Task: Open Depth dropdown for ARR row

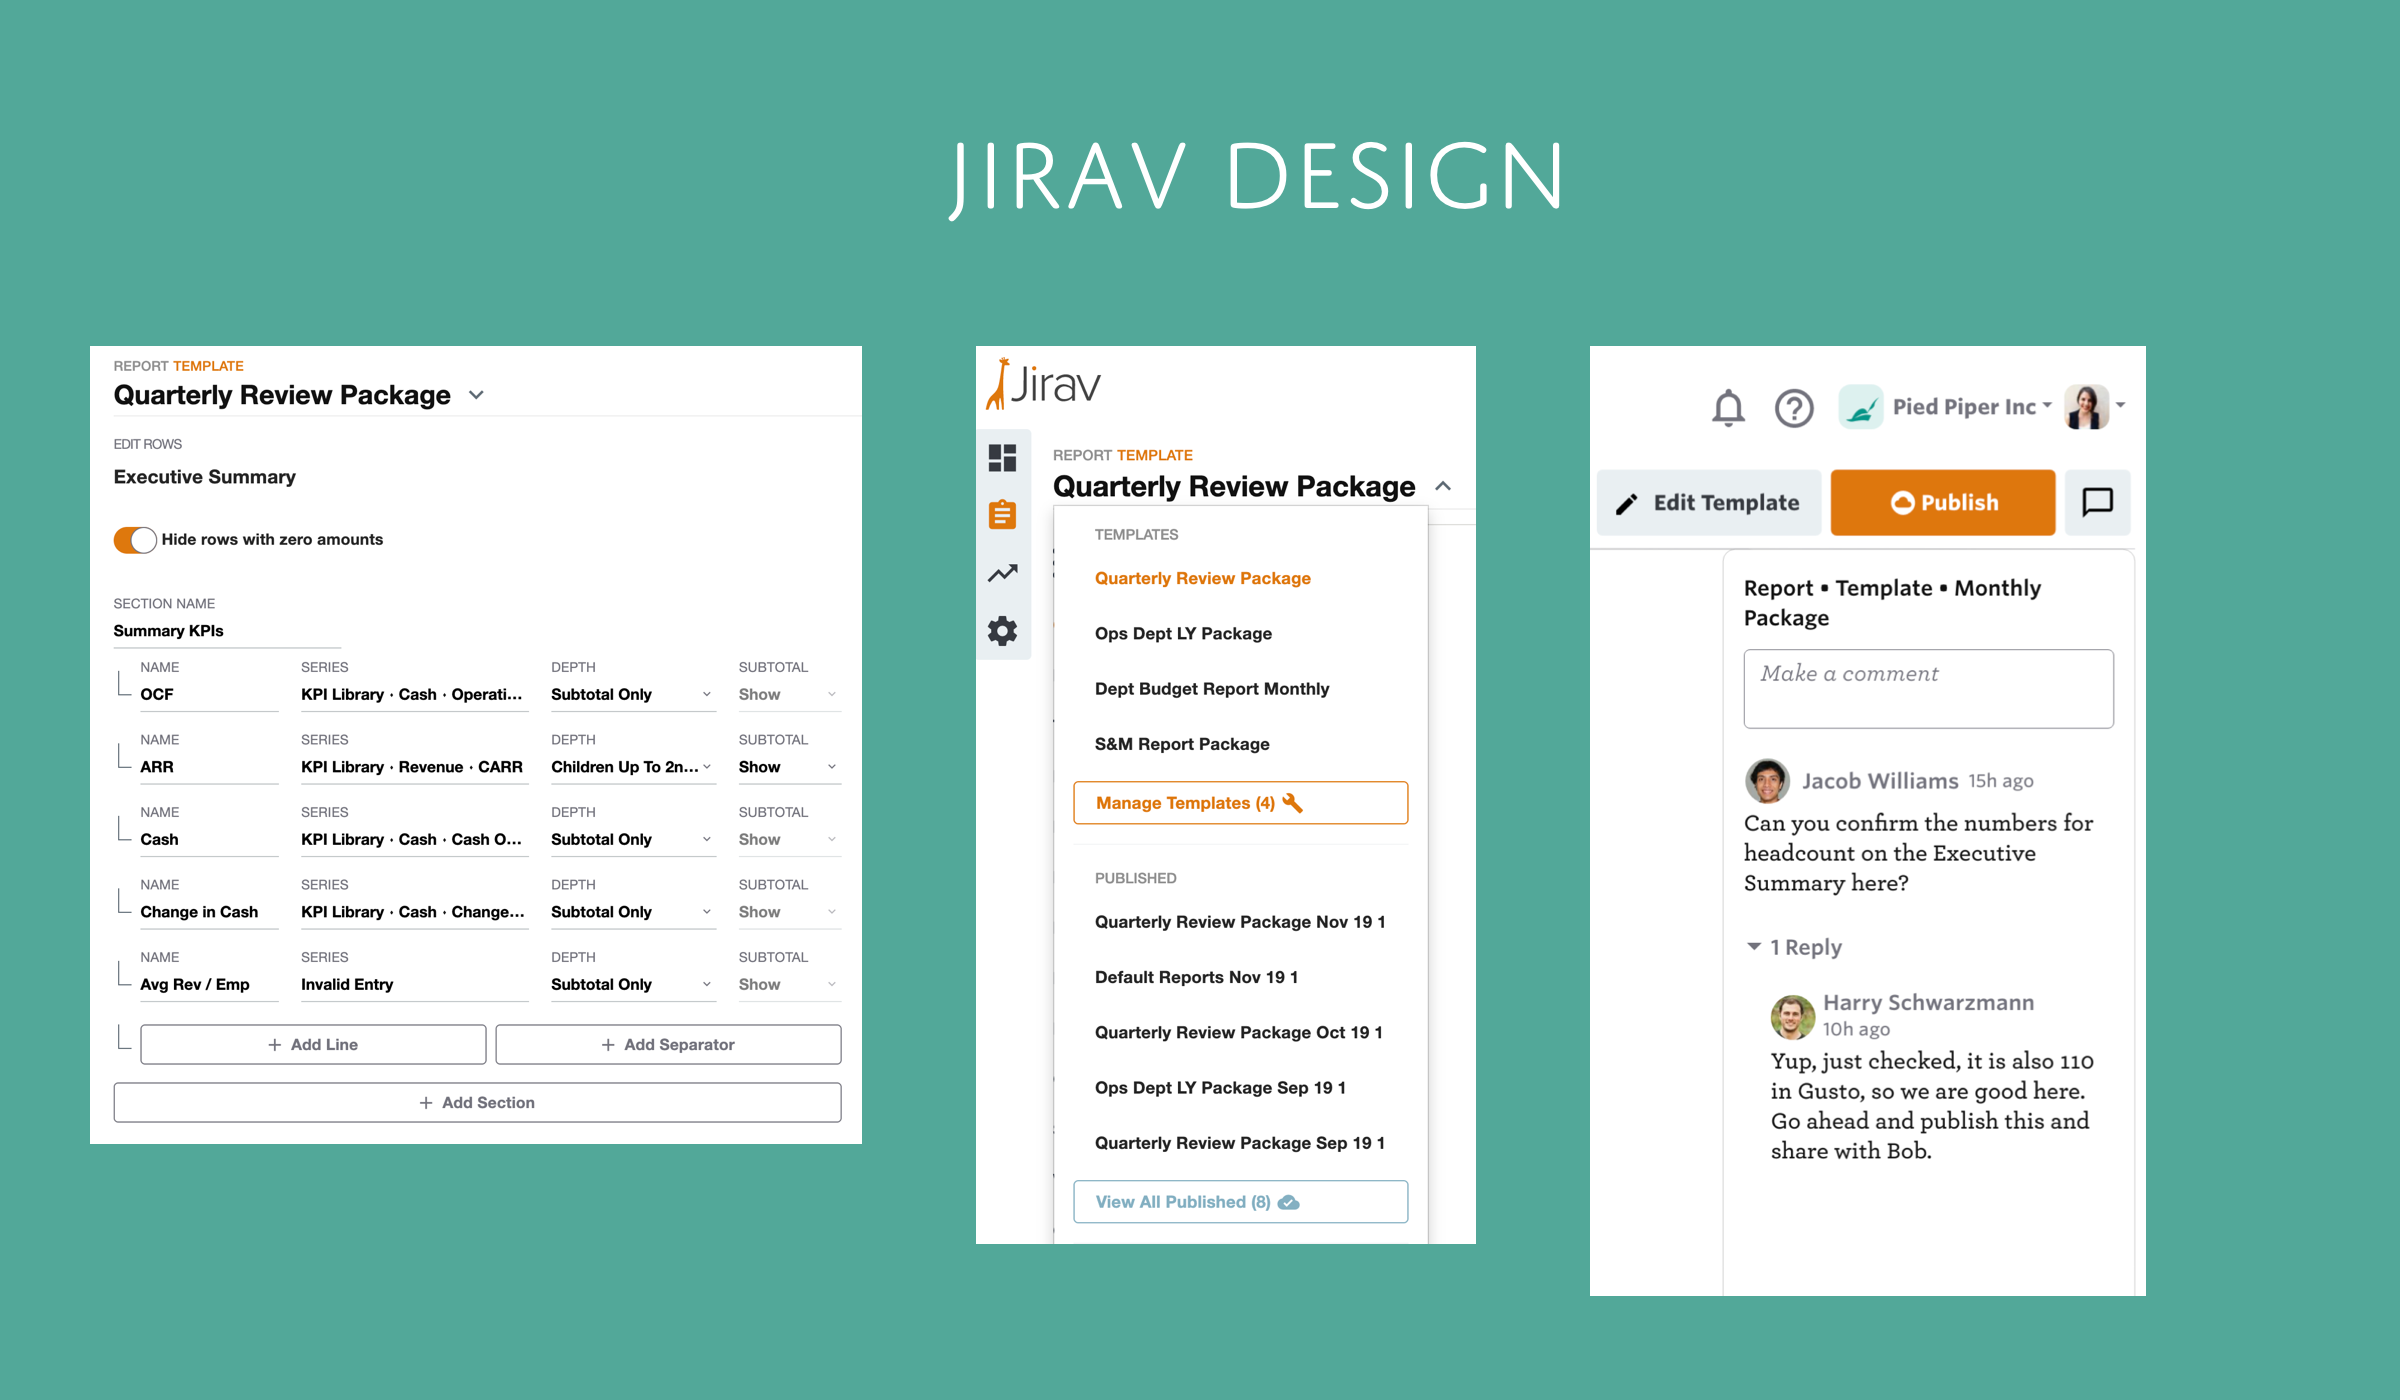Action: click(633, 767)
